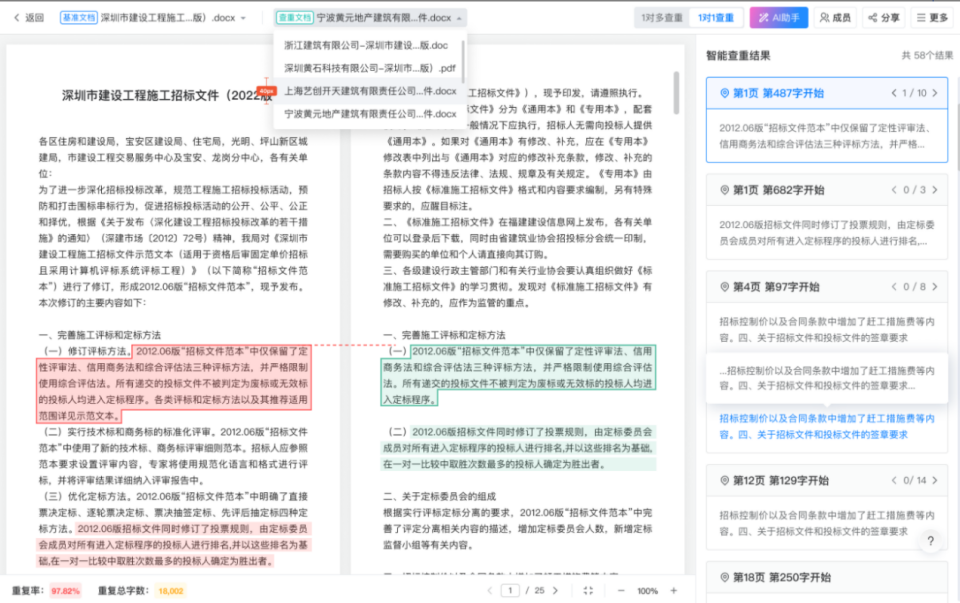Click the 第12页 第129字开始 result snippet
The height and width of the screenshot is (603, 960).
coord(827,523)
